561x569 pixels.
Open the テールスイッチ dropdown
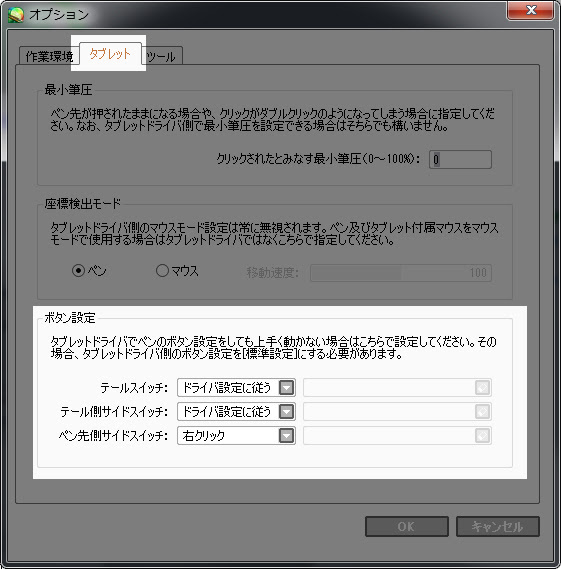point(236,388)
